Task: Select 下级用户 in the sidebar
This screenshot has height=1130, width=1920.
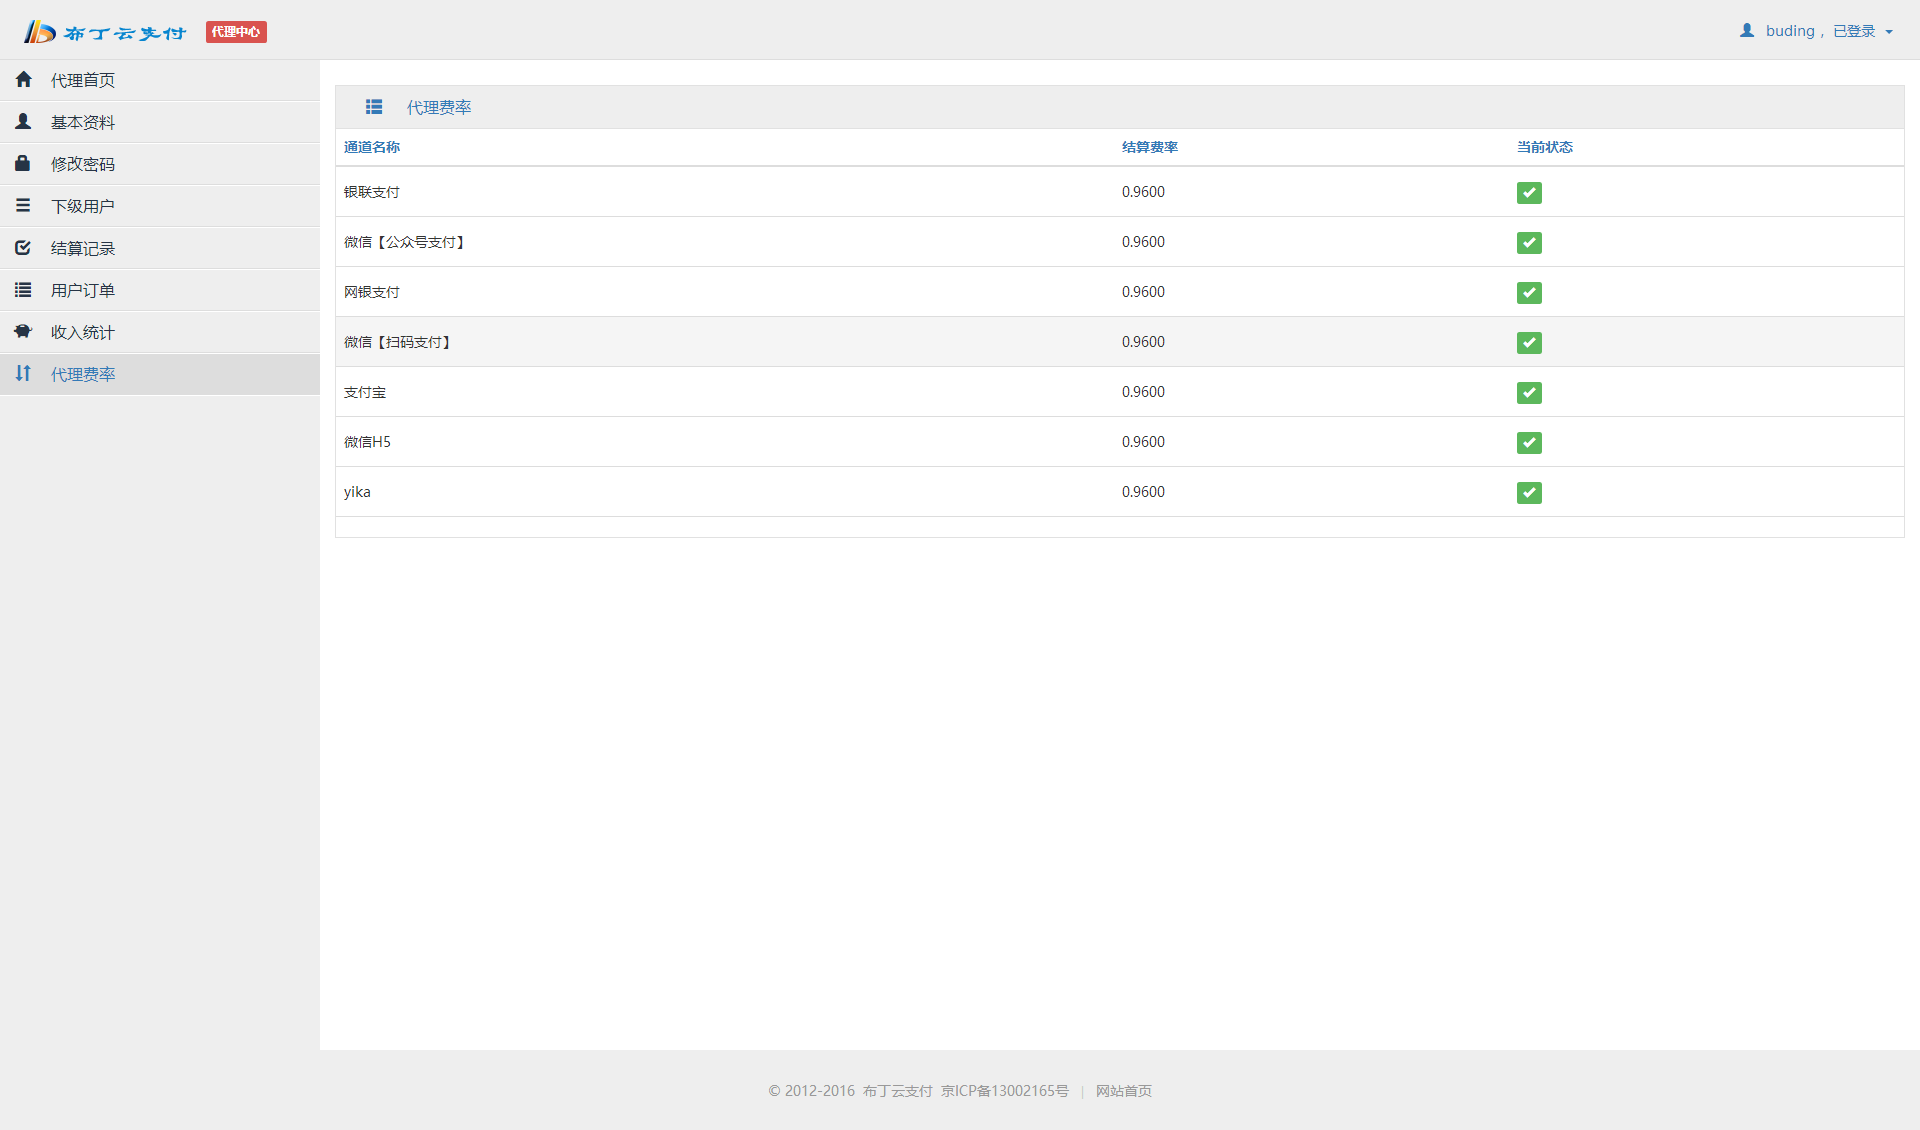Action: pyautogui.click(x=160, y=206)
